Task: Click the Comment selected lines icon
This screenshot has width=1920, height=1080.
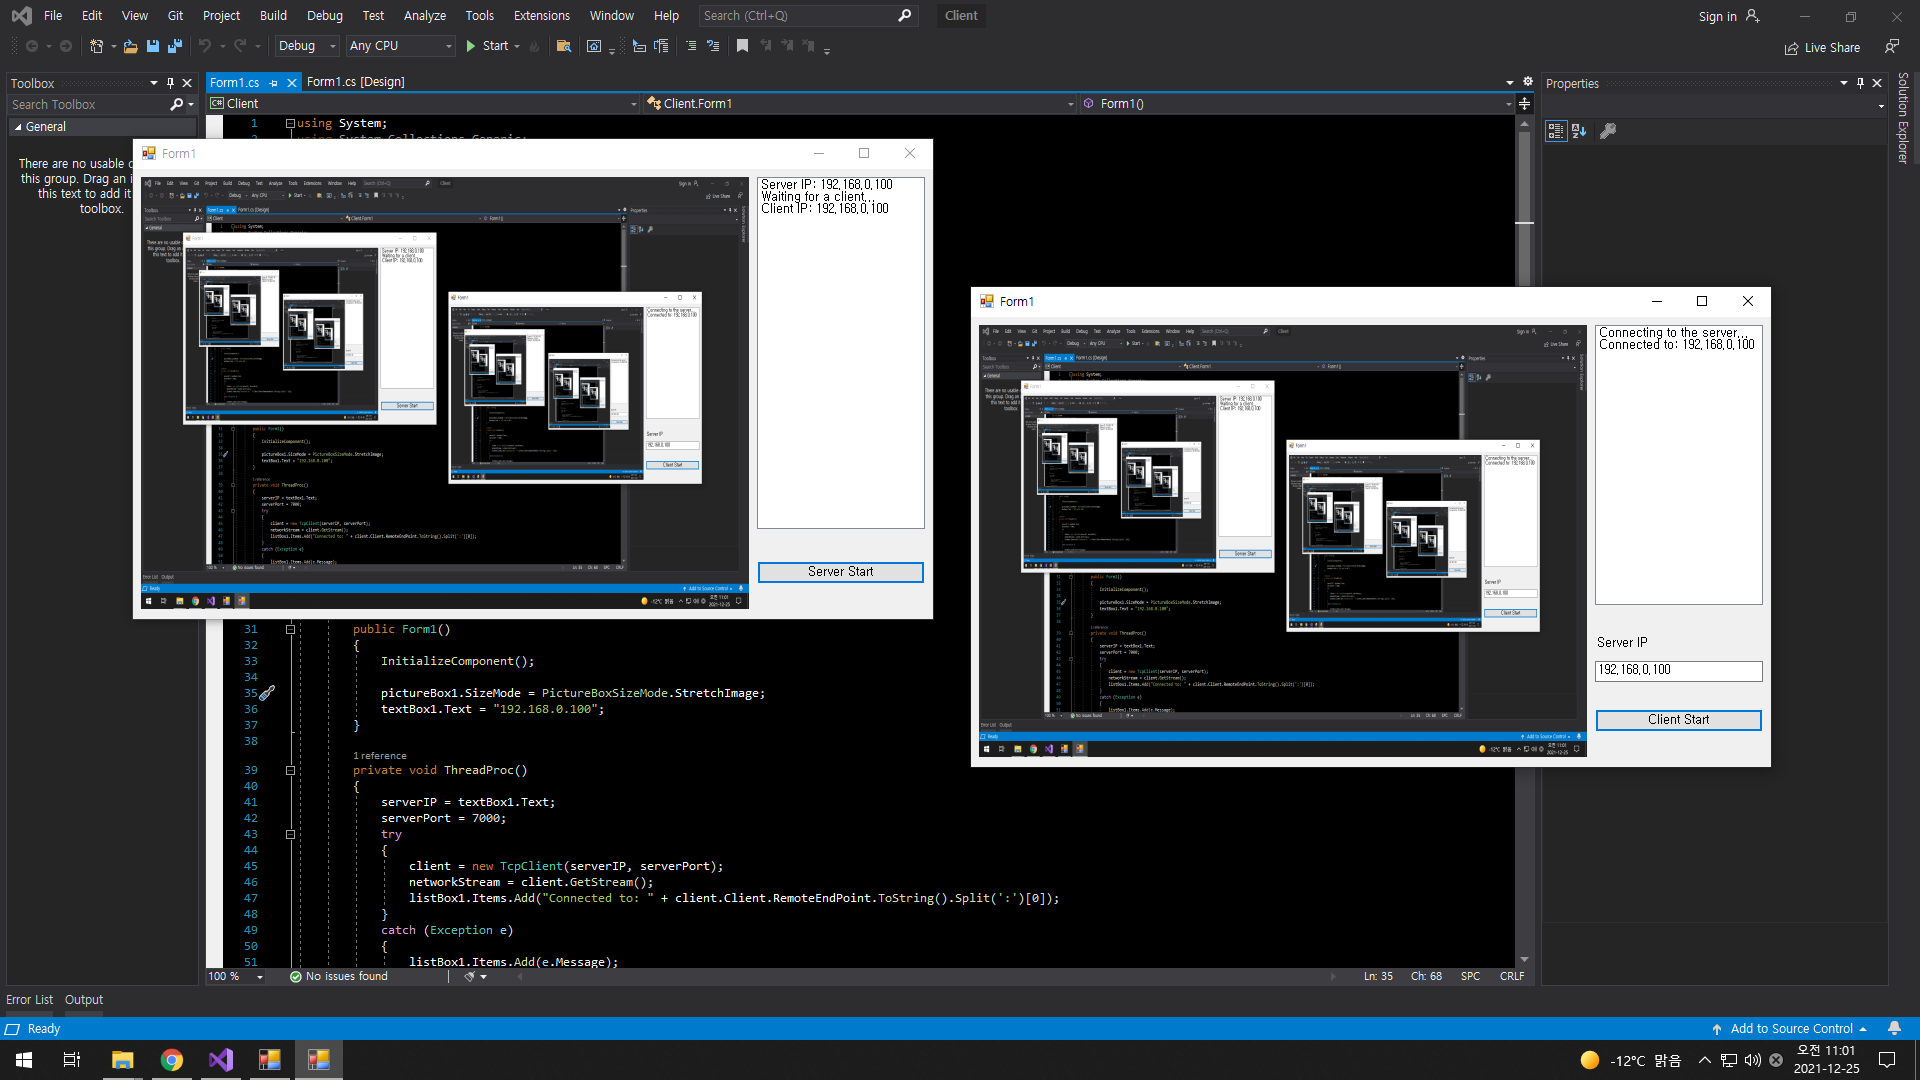Action: pos(691,46)
